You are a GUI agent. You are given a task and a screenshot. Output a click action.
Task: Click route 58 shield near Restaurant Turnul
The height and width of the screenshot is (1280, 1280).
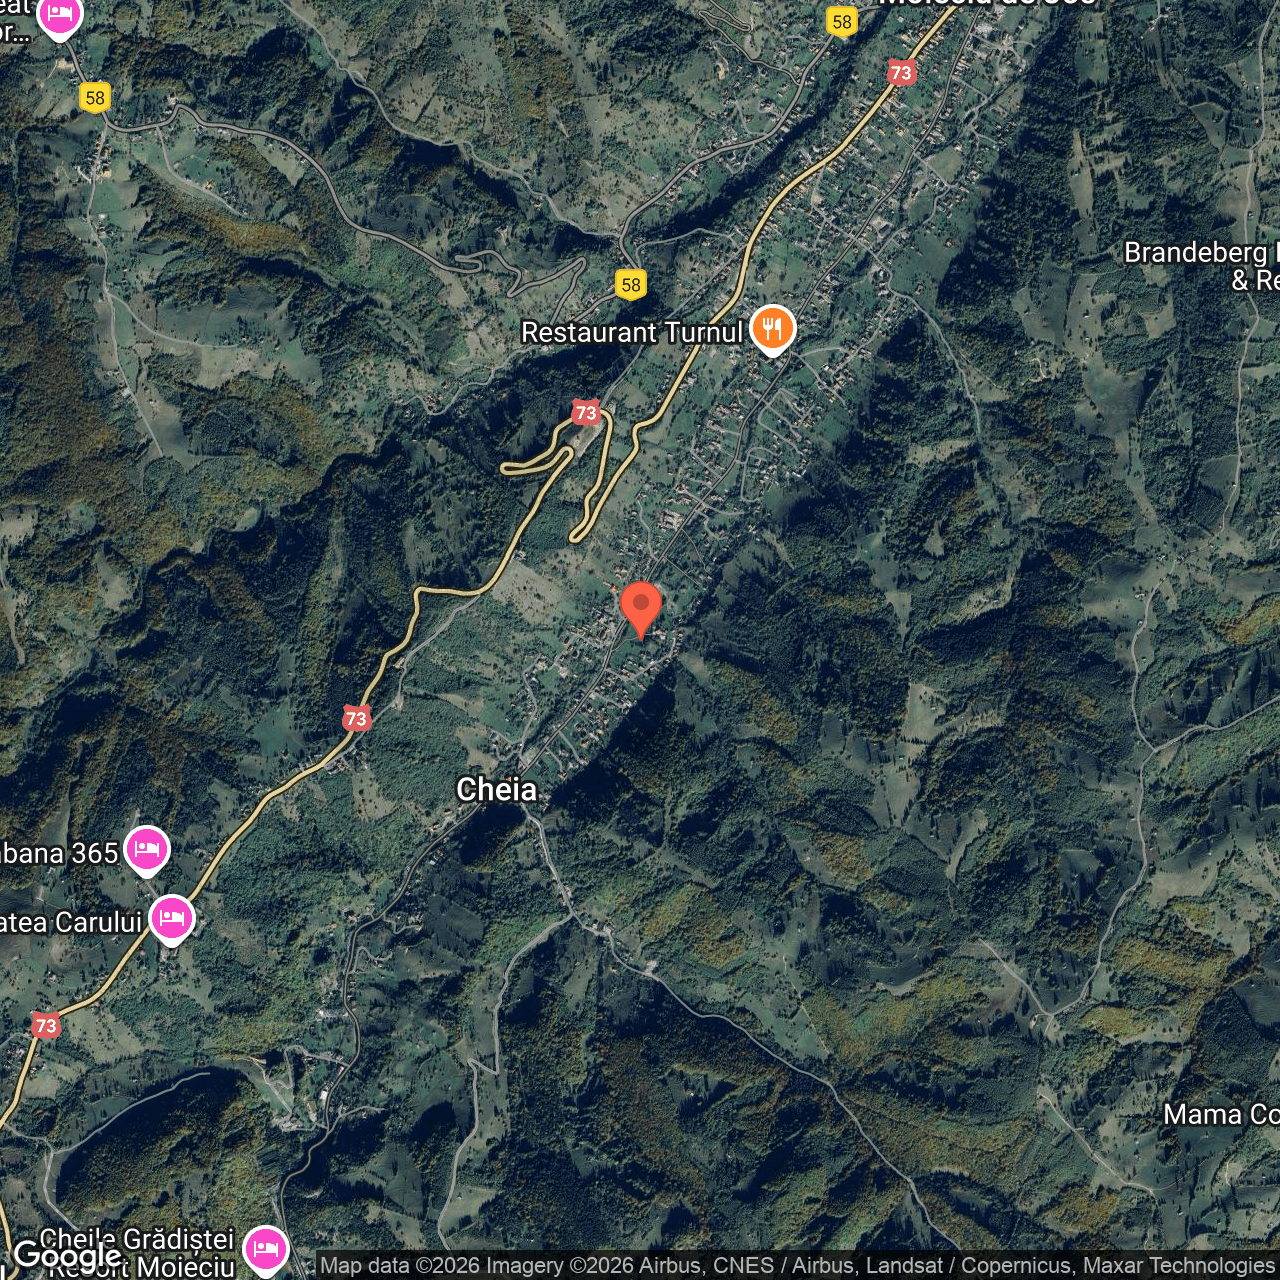click(630, 285)
